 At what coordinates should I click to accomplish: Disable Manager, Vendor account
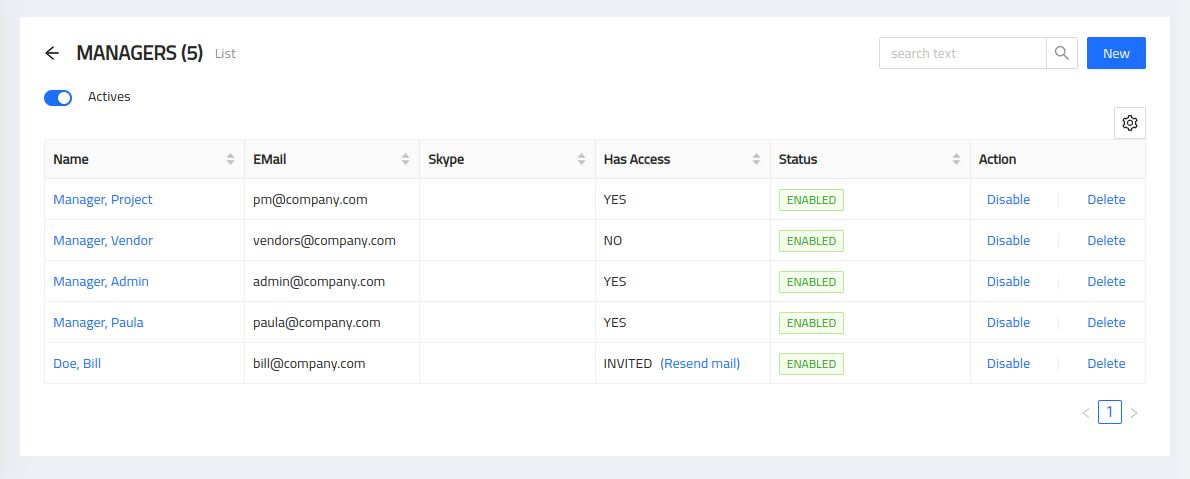(1008, 241)
